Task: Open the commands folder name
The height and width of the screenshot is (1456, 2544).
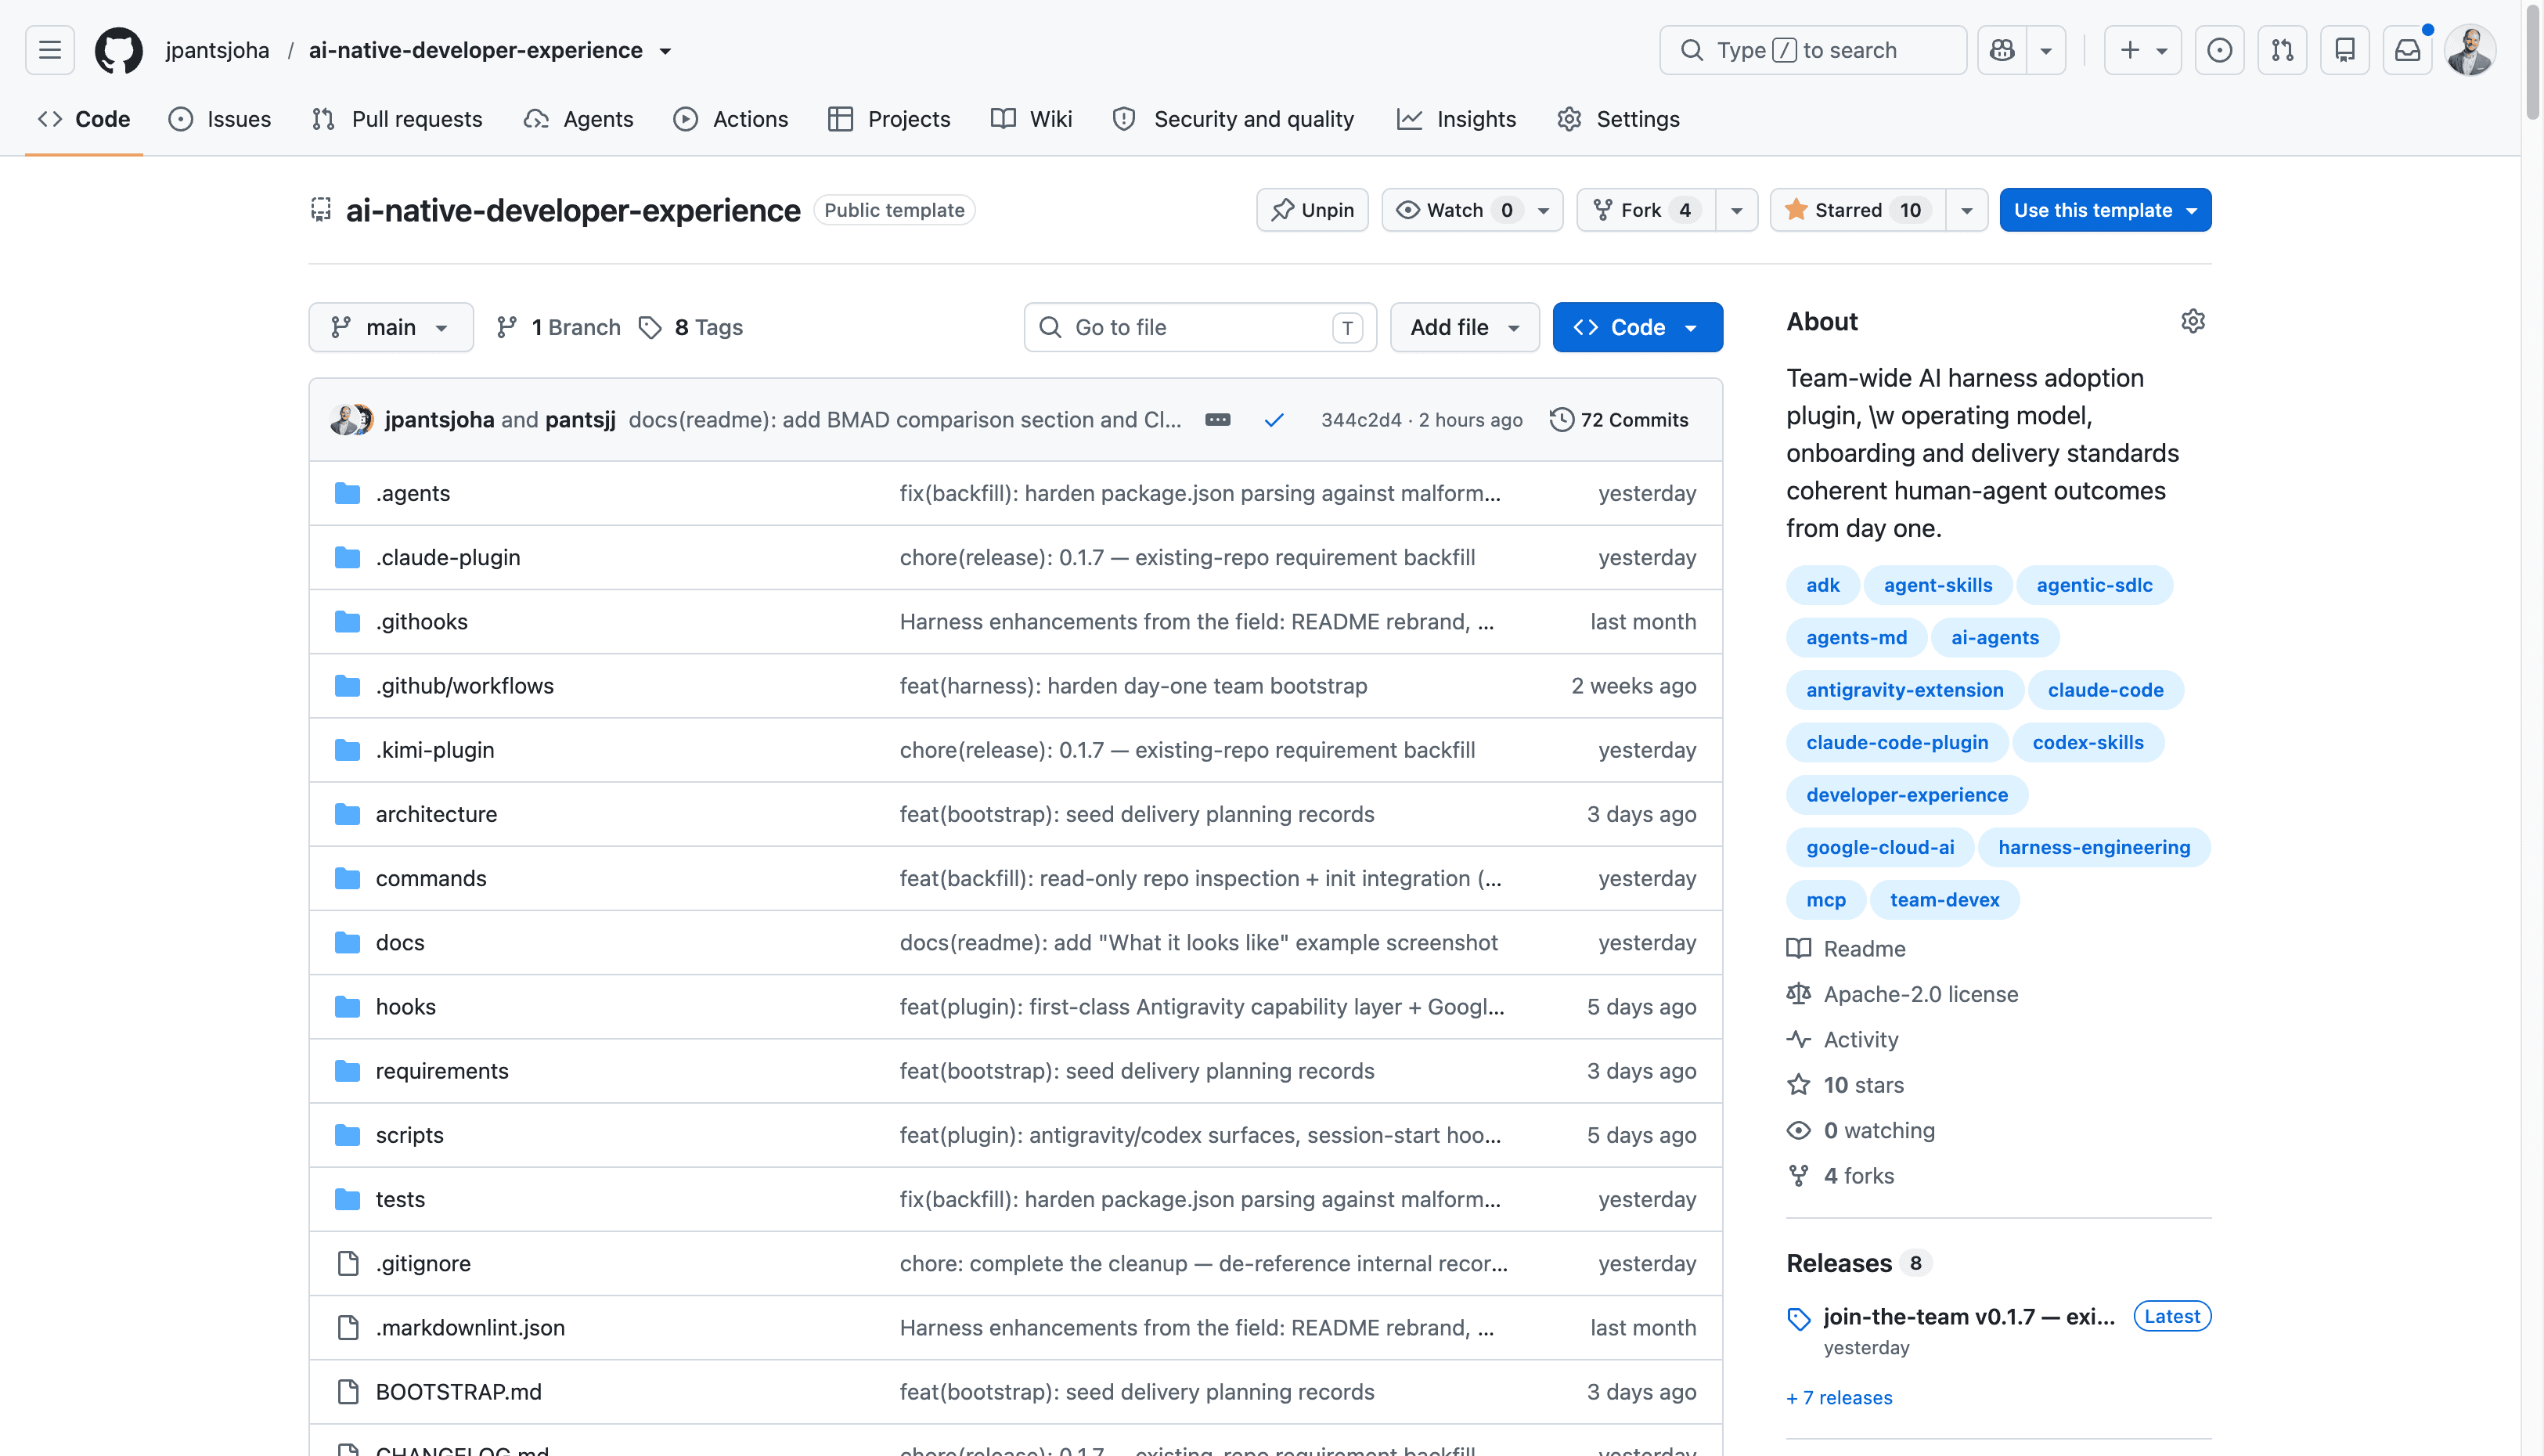Action: point(431,878)
